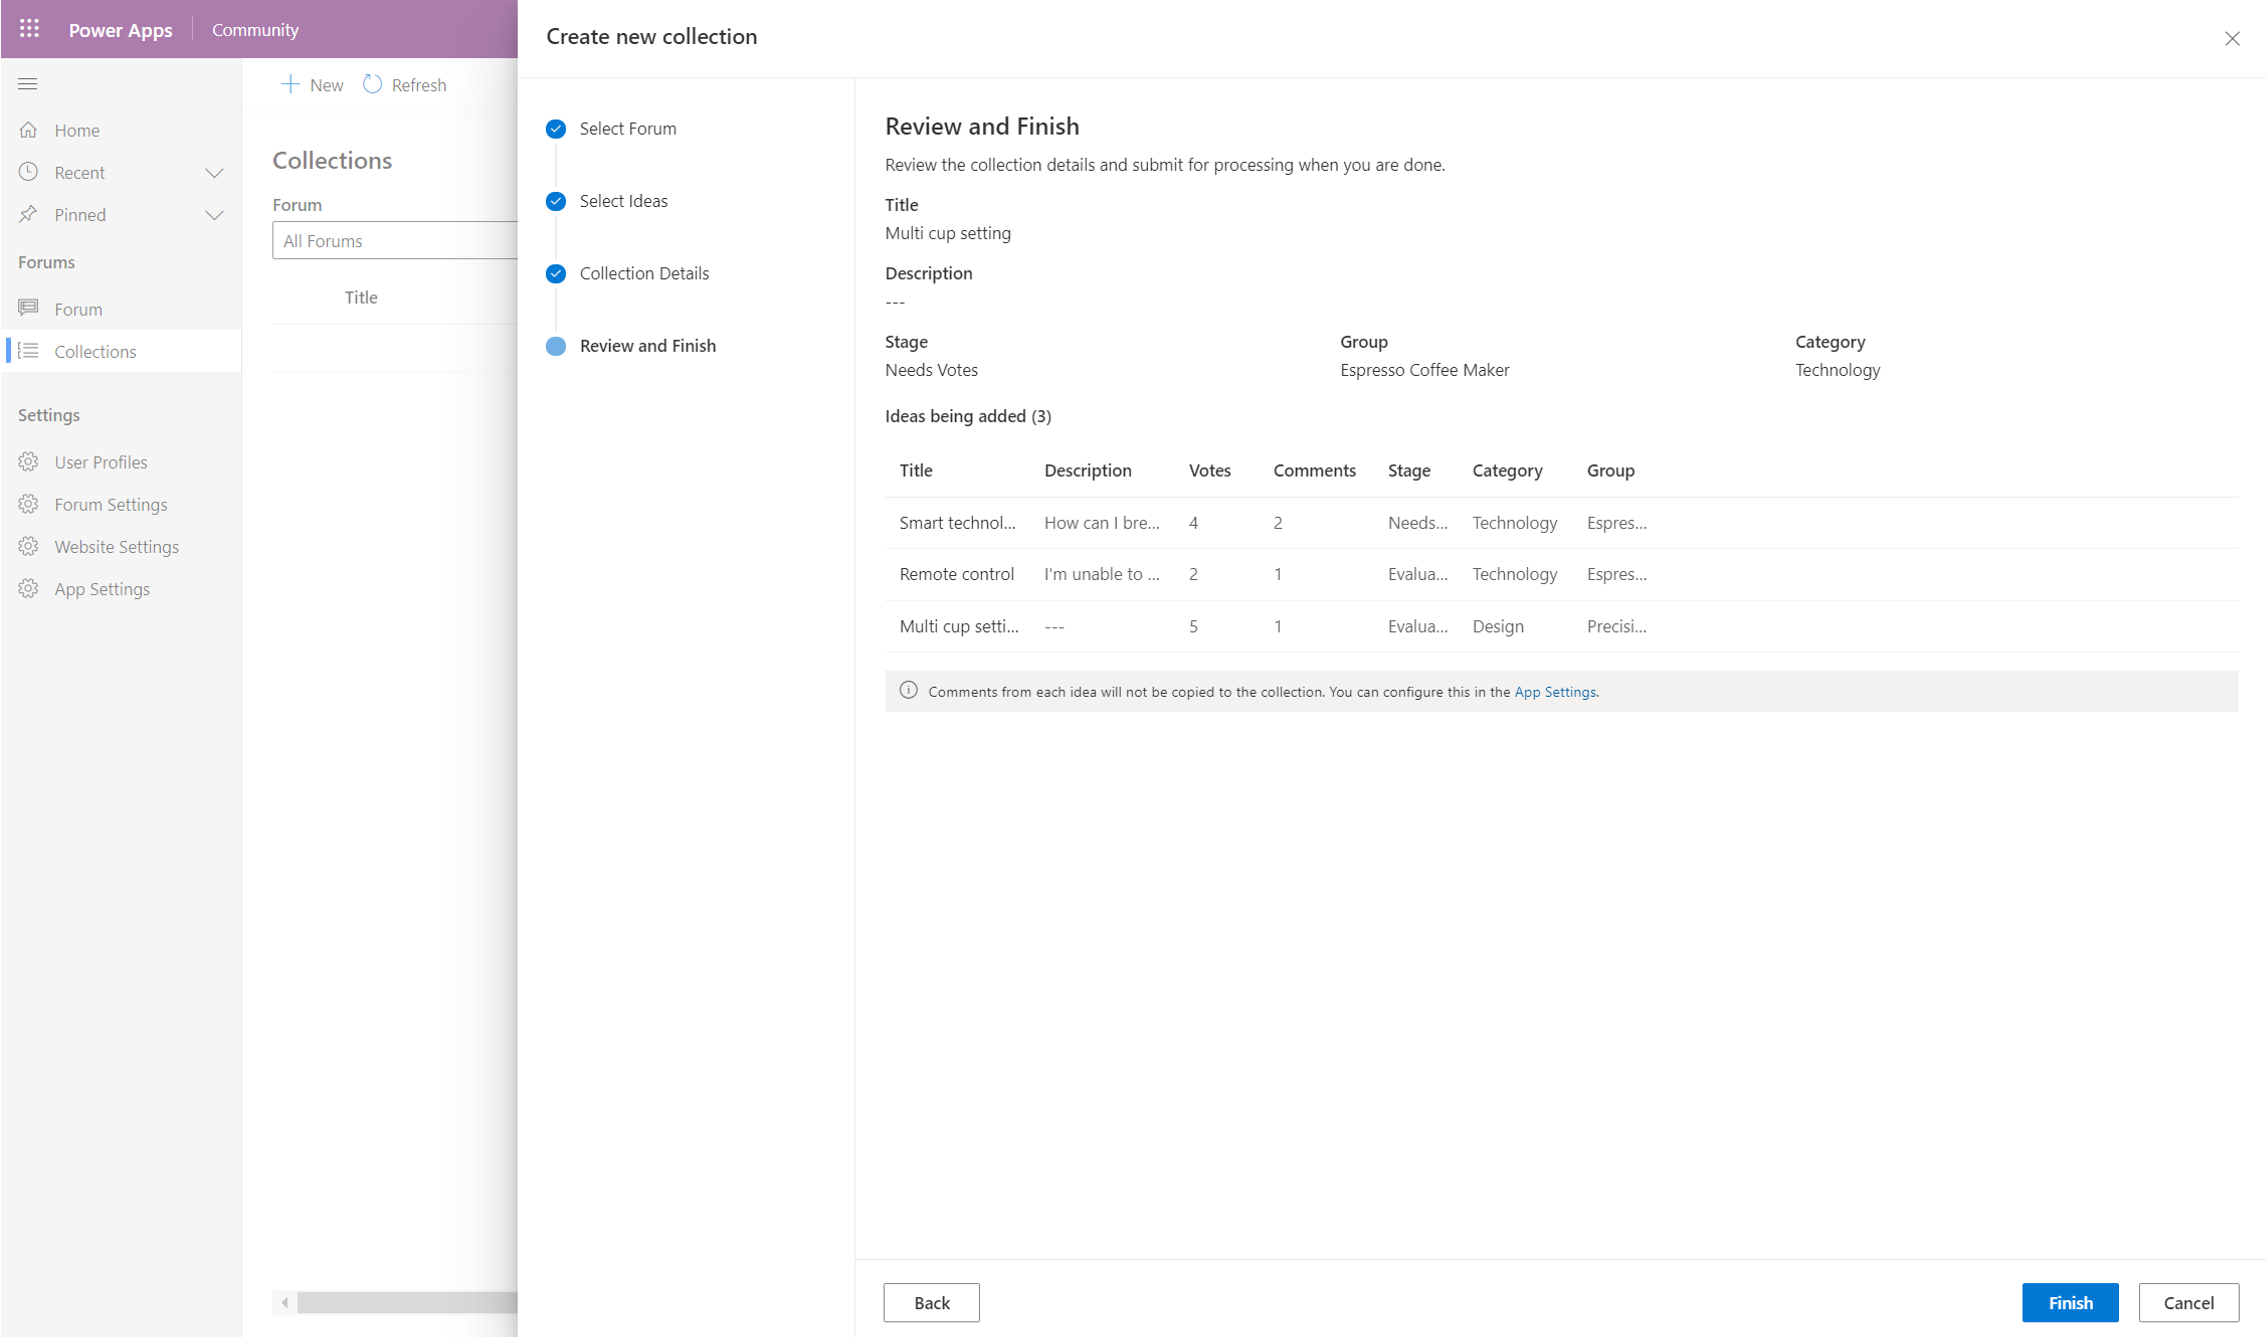The image size is (2266, 1339).
Task: Click the Forum icon in sidebar
Action: pos(27,308)
